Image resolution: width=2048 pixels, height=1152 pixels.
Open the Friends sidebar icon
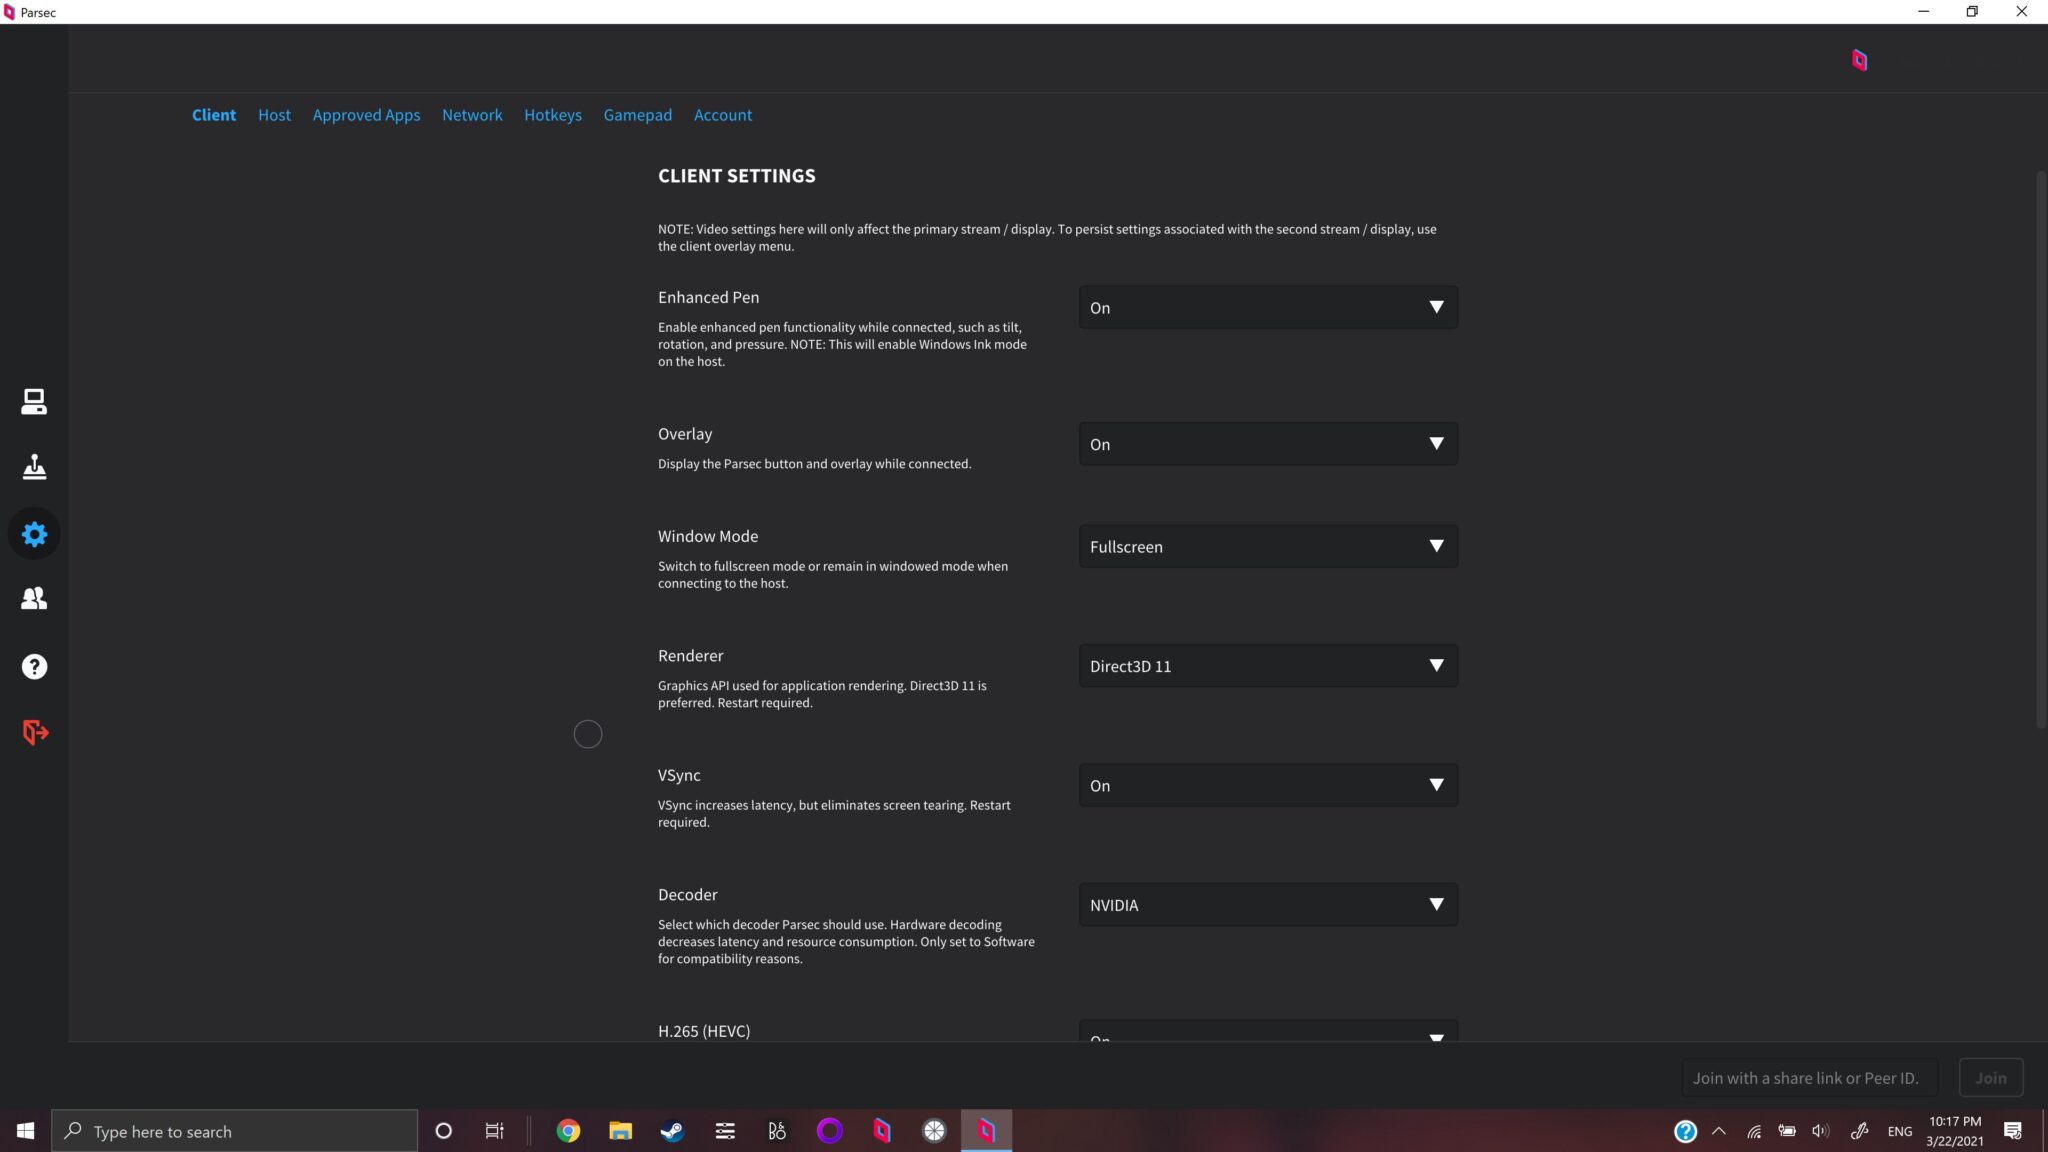pos(34,598)
